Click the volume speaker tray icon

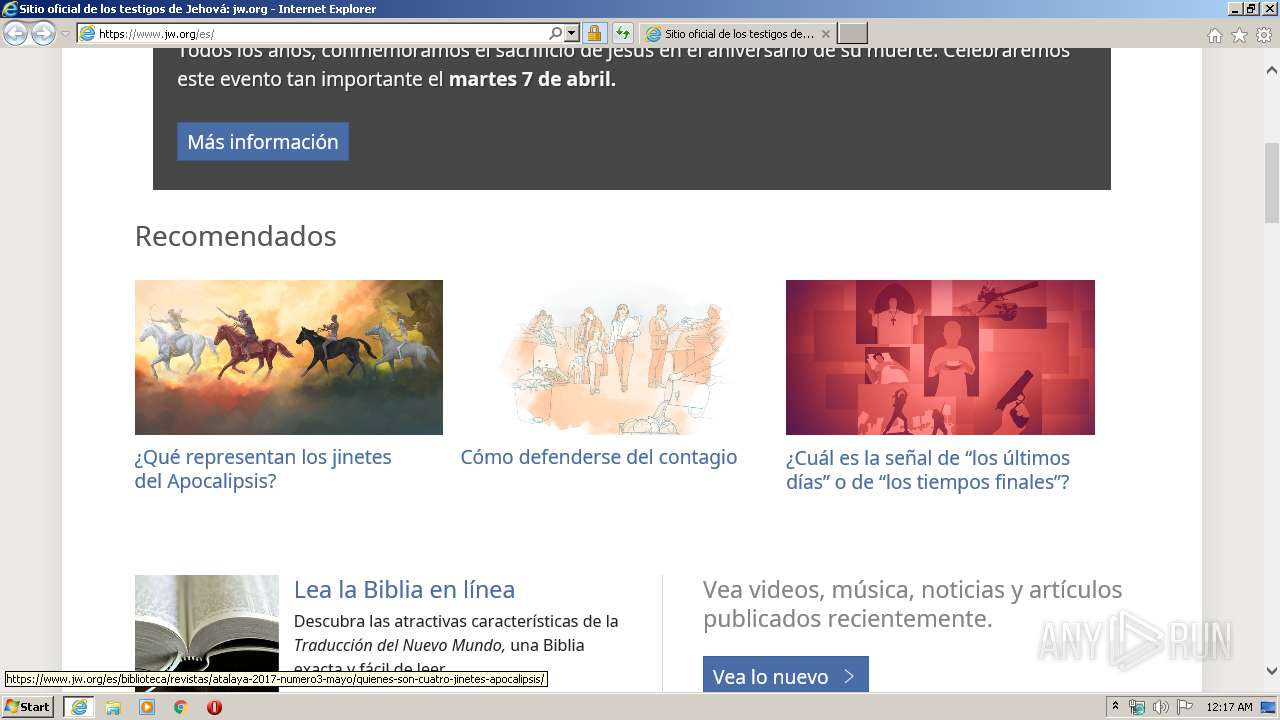tap(1160, 707)
